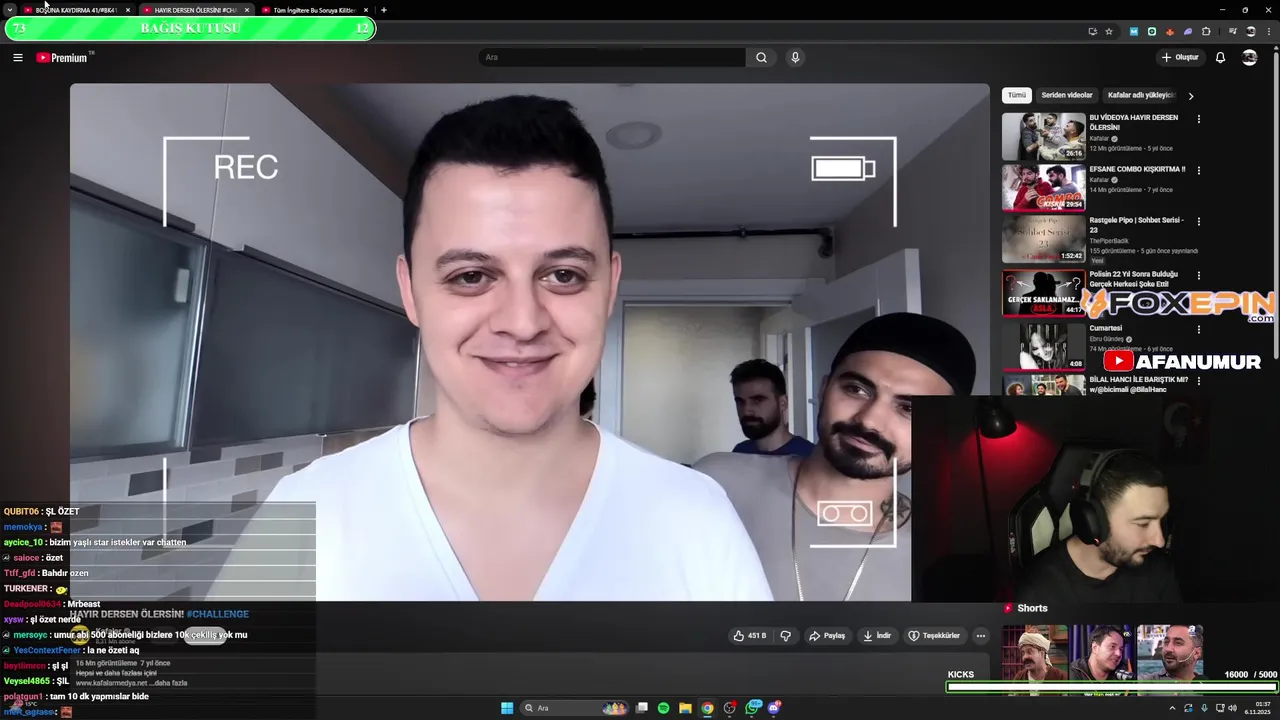Open Spotify from the taskbar
This screenshot has height=720, width=1280.
pyautogui.click(x=663, y=708)
